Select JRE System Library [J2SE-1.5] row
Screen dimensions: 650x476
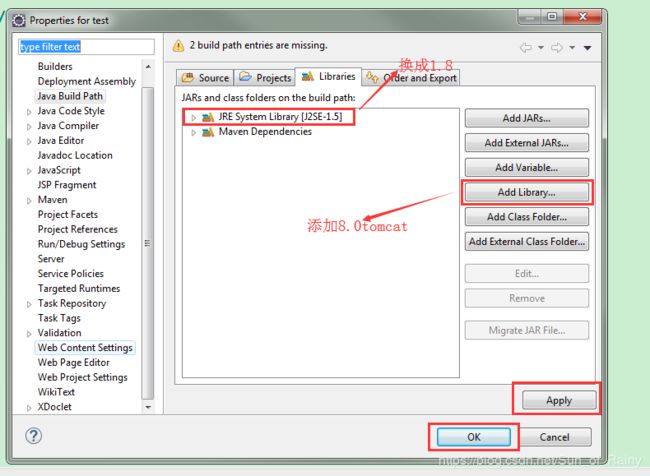point(320,117)
